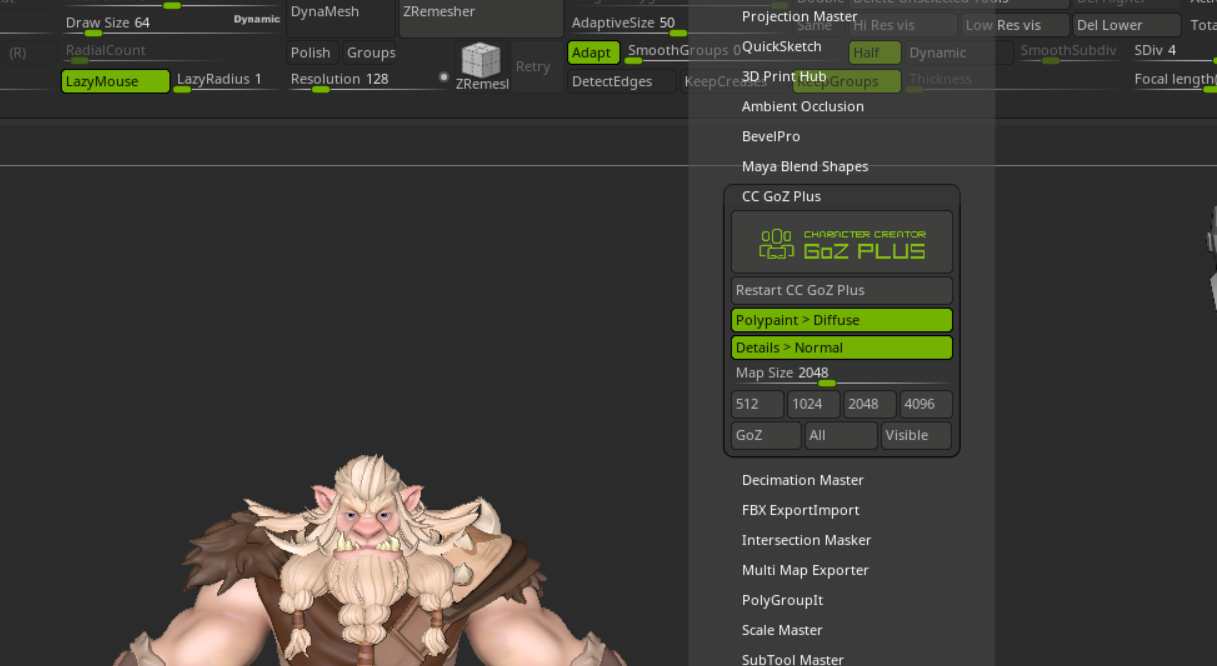
Task: Expand Maya Blend Shapes section
Action: [x=804, y=166]
